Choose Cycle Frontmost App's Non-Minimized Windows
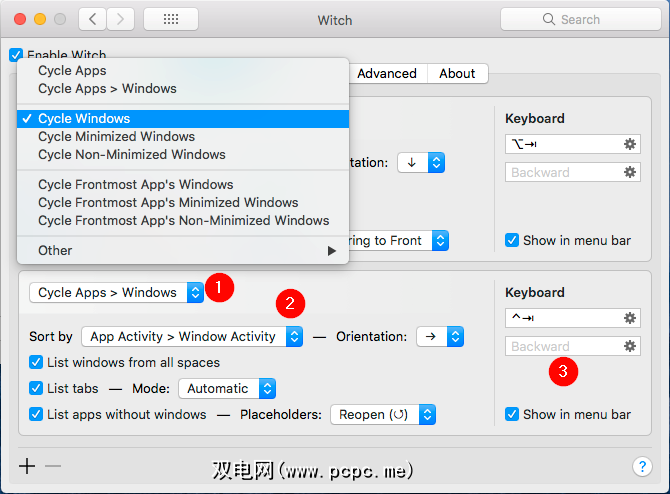 tap(183, 220)
